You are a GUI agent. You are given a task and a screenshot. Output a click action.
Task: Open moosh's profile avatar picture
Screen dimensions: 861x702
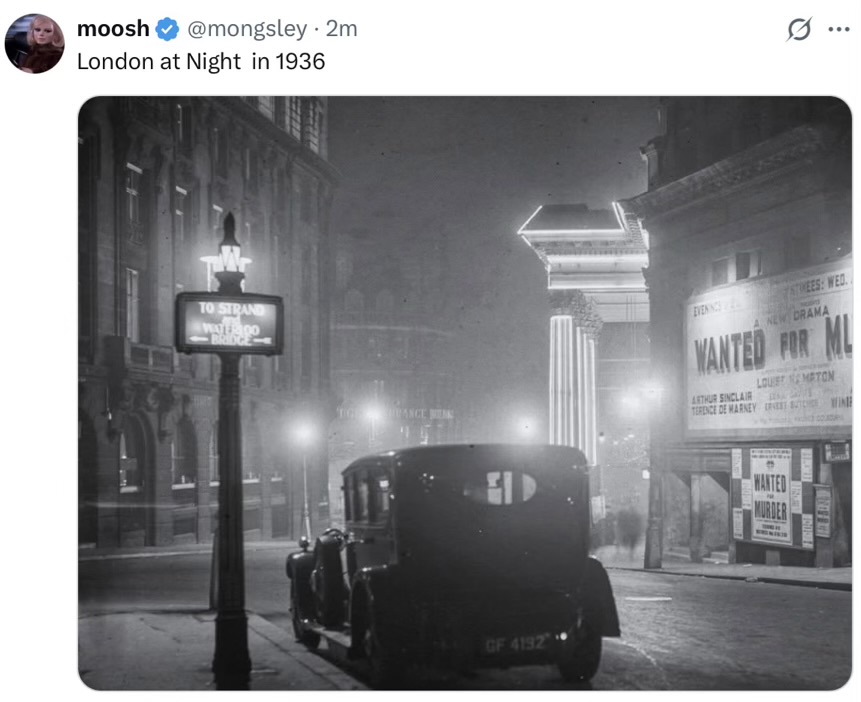35,43
